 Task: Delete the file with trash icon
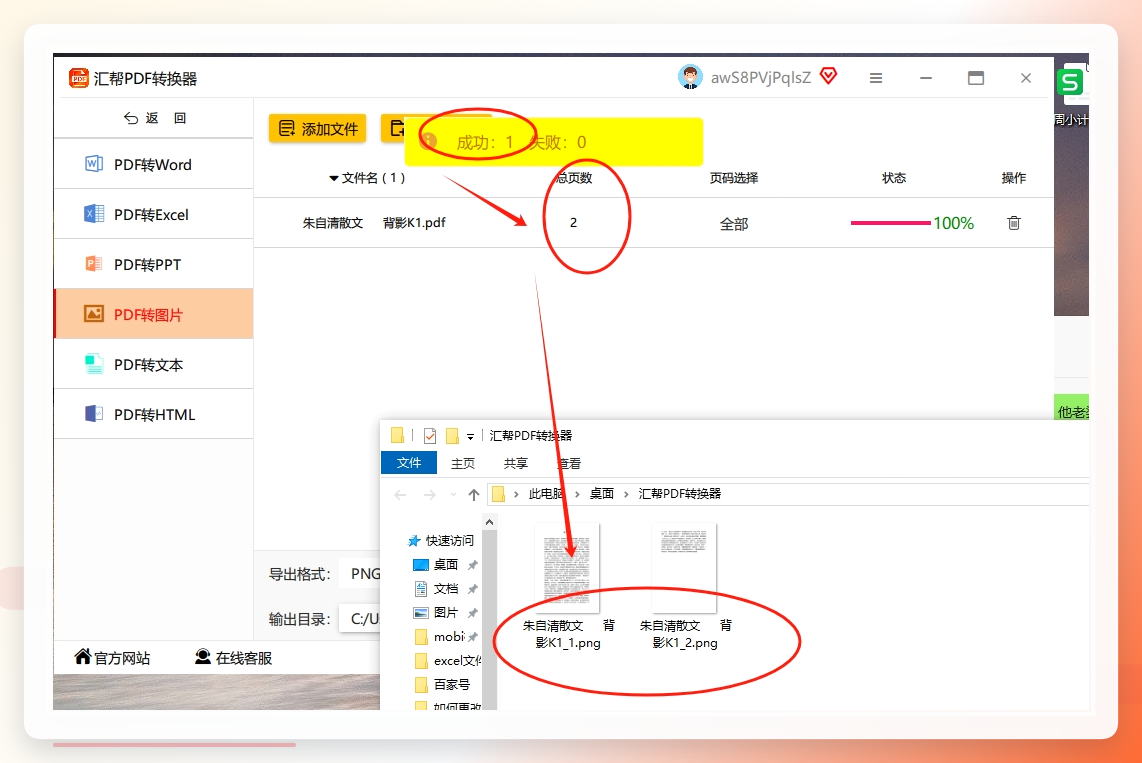(1014, 223)
